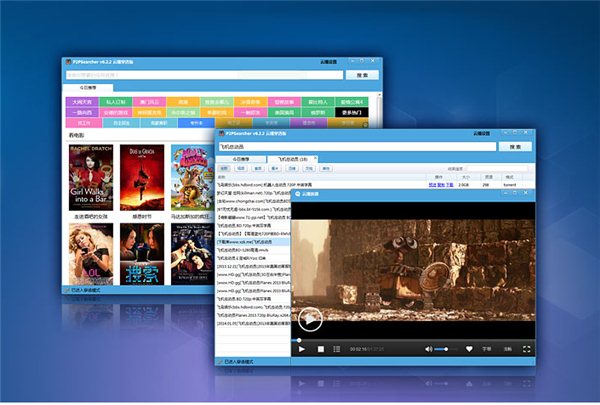Open the Girl Walks into a Bar poster
This screenshot has height=405, width=600.
tap(91, 177)
